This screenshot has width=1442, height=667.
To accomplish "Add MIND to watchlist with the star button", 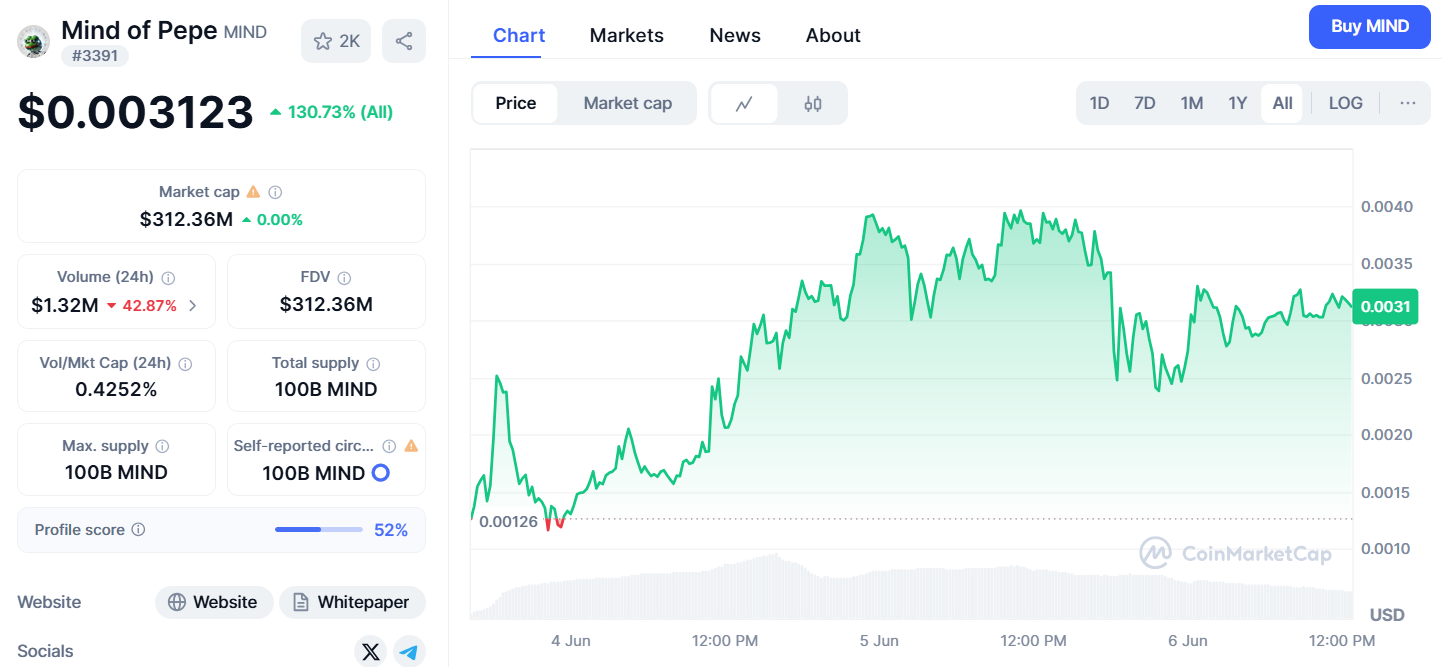I will [x=336, y=41].
